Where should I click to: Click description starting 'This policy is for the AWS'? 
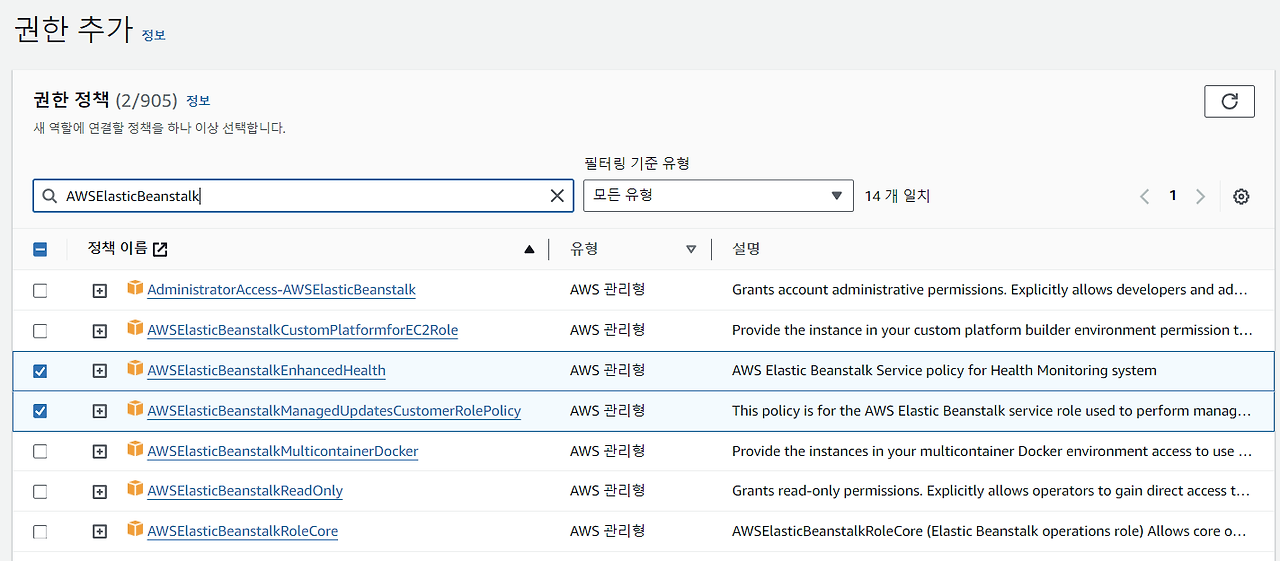click(992, 411)
